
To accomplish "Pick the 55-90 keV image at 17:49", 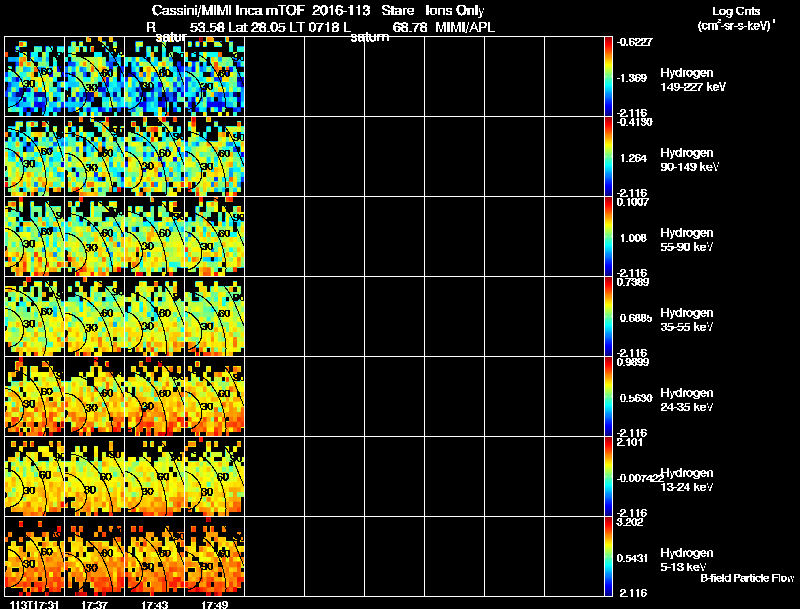I will 215,237.
